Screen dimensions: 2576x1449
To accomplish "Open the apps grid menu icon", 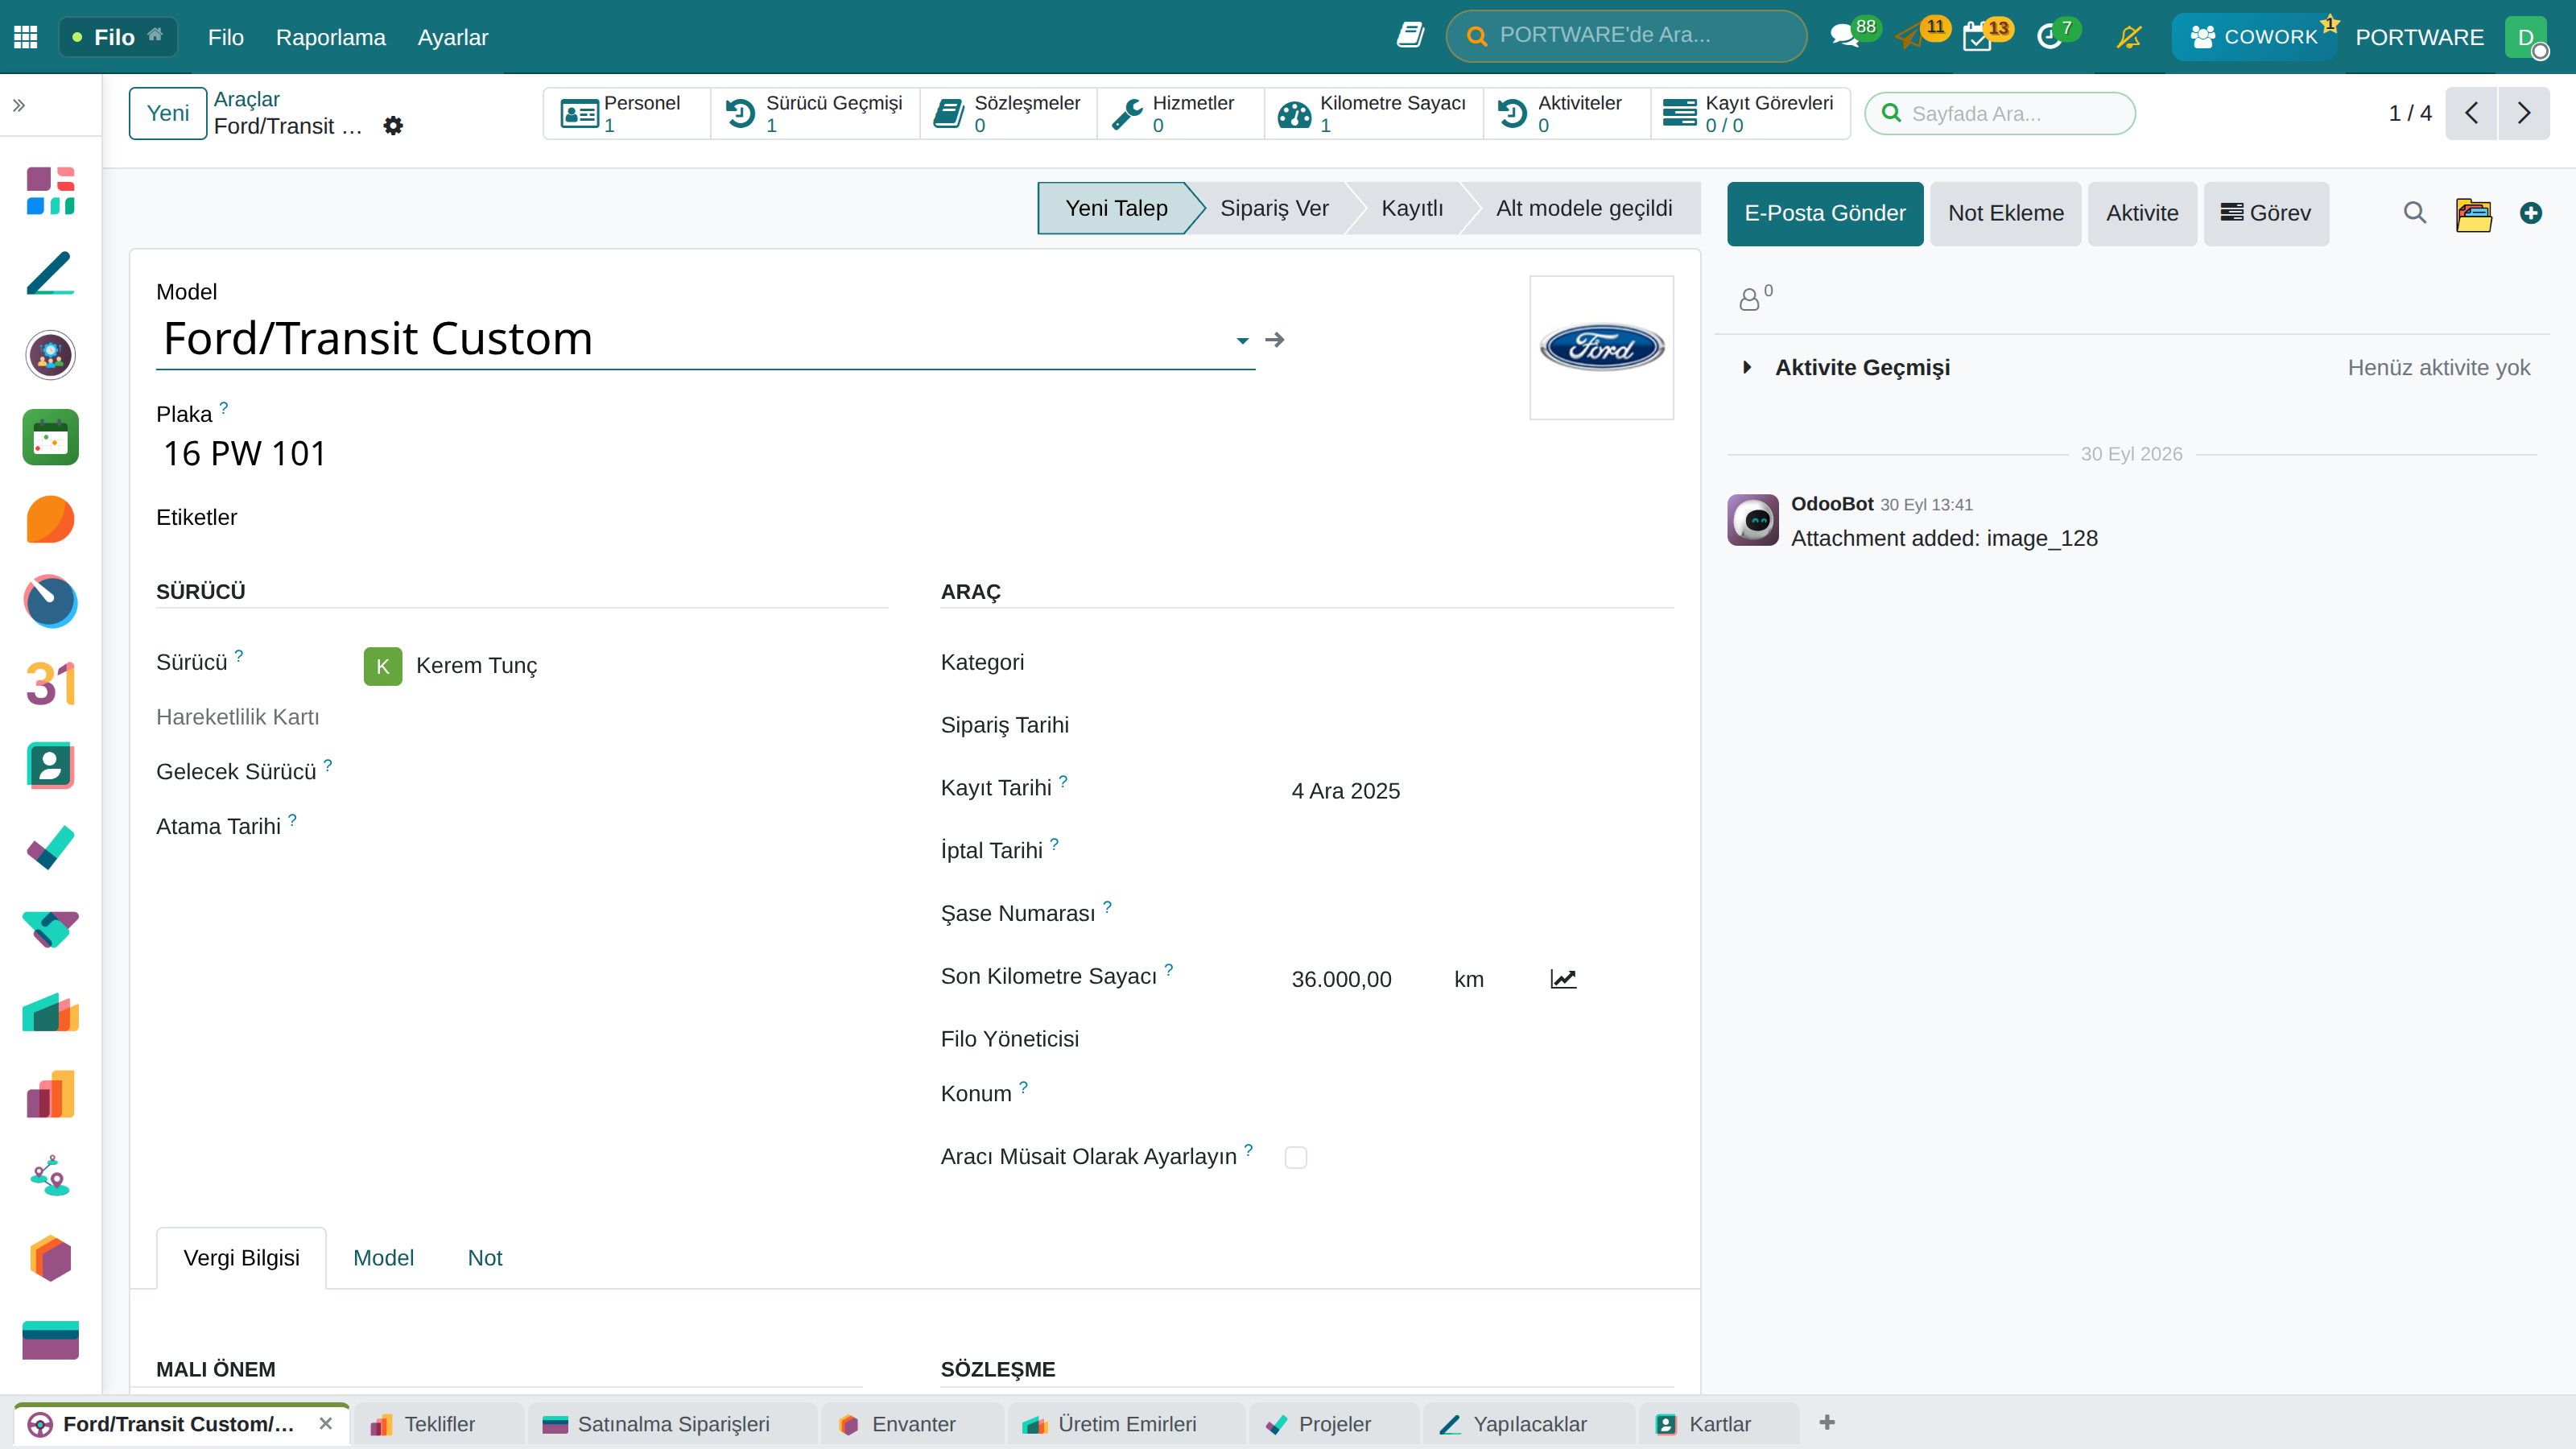I will 26,37.
